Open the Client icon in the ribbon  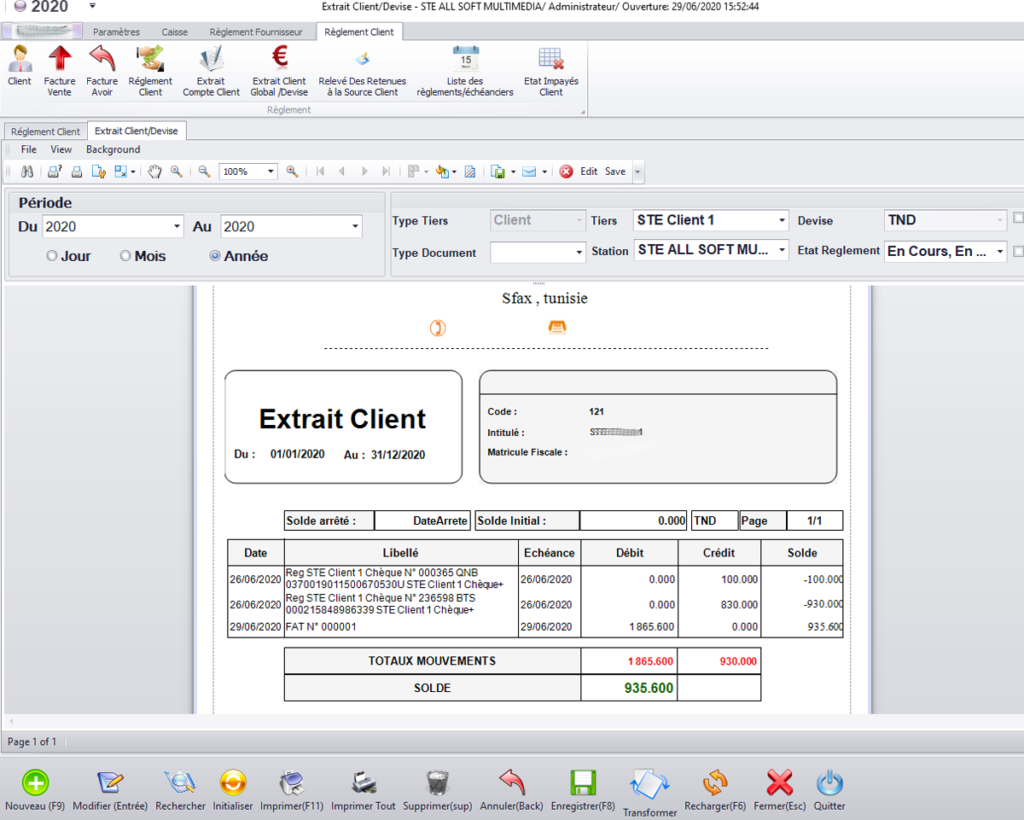[x=20, y=66]
